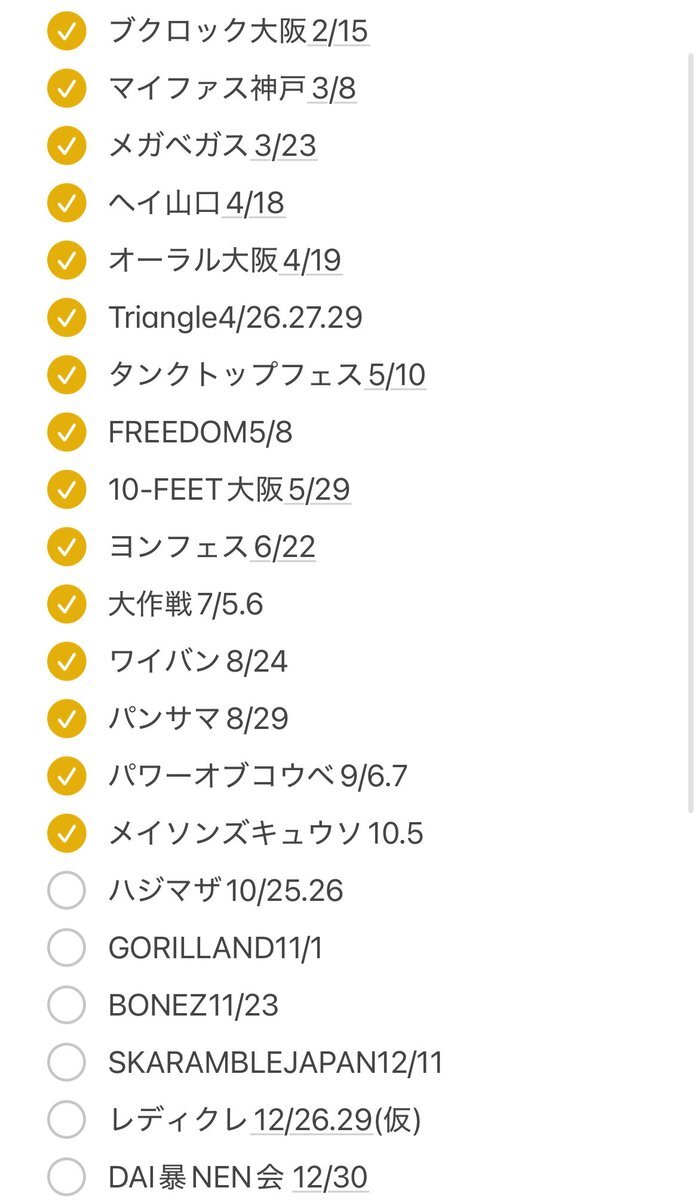699x1200 pixels.
Task: Check off the BONEZ 11/23 item
Action: pos(66,1005)
